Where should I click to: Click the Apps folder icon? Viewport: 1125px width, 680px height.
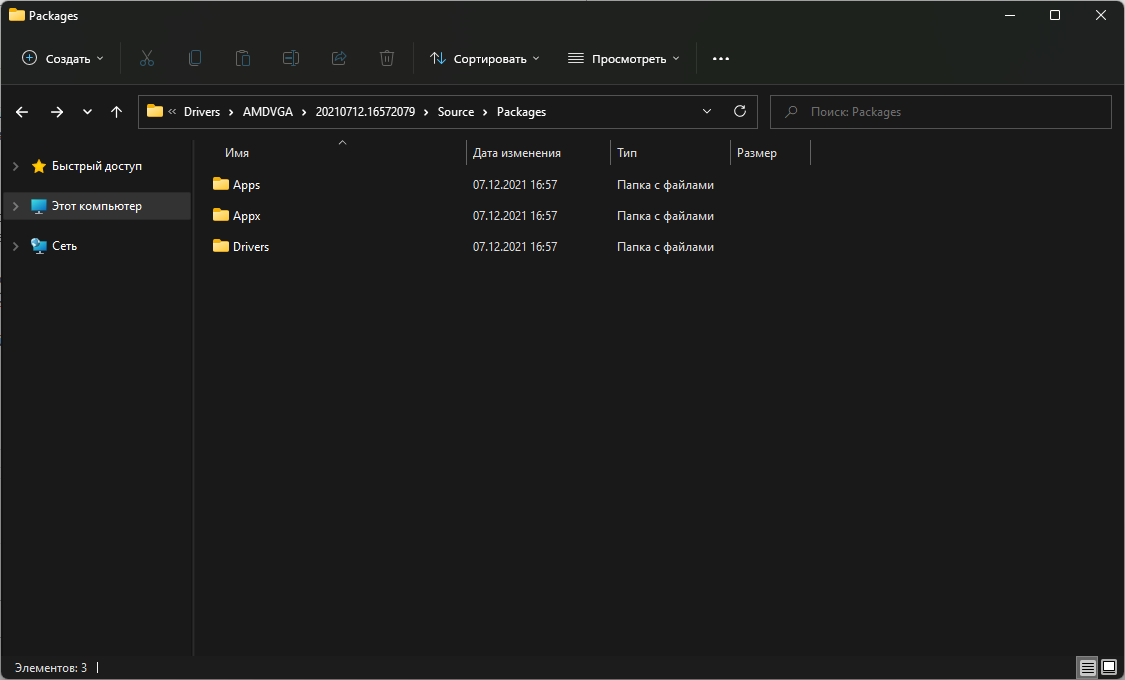click(221, 184)
